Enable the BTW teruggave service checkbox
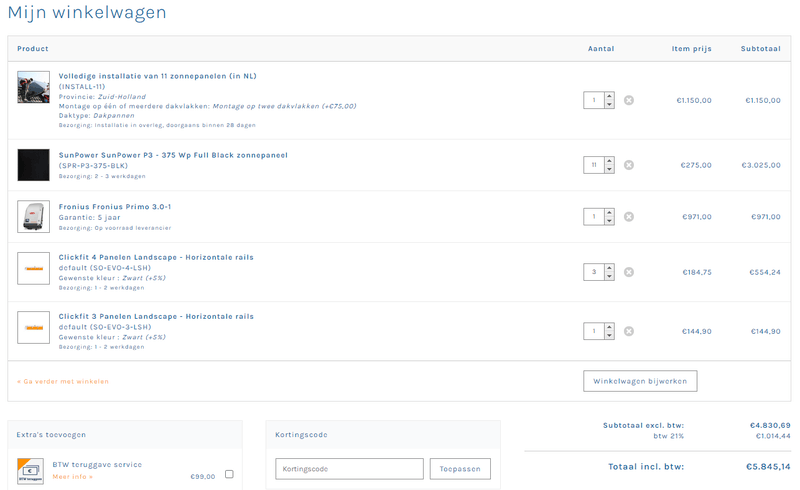 229,474
